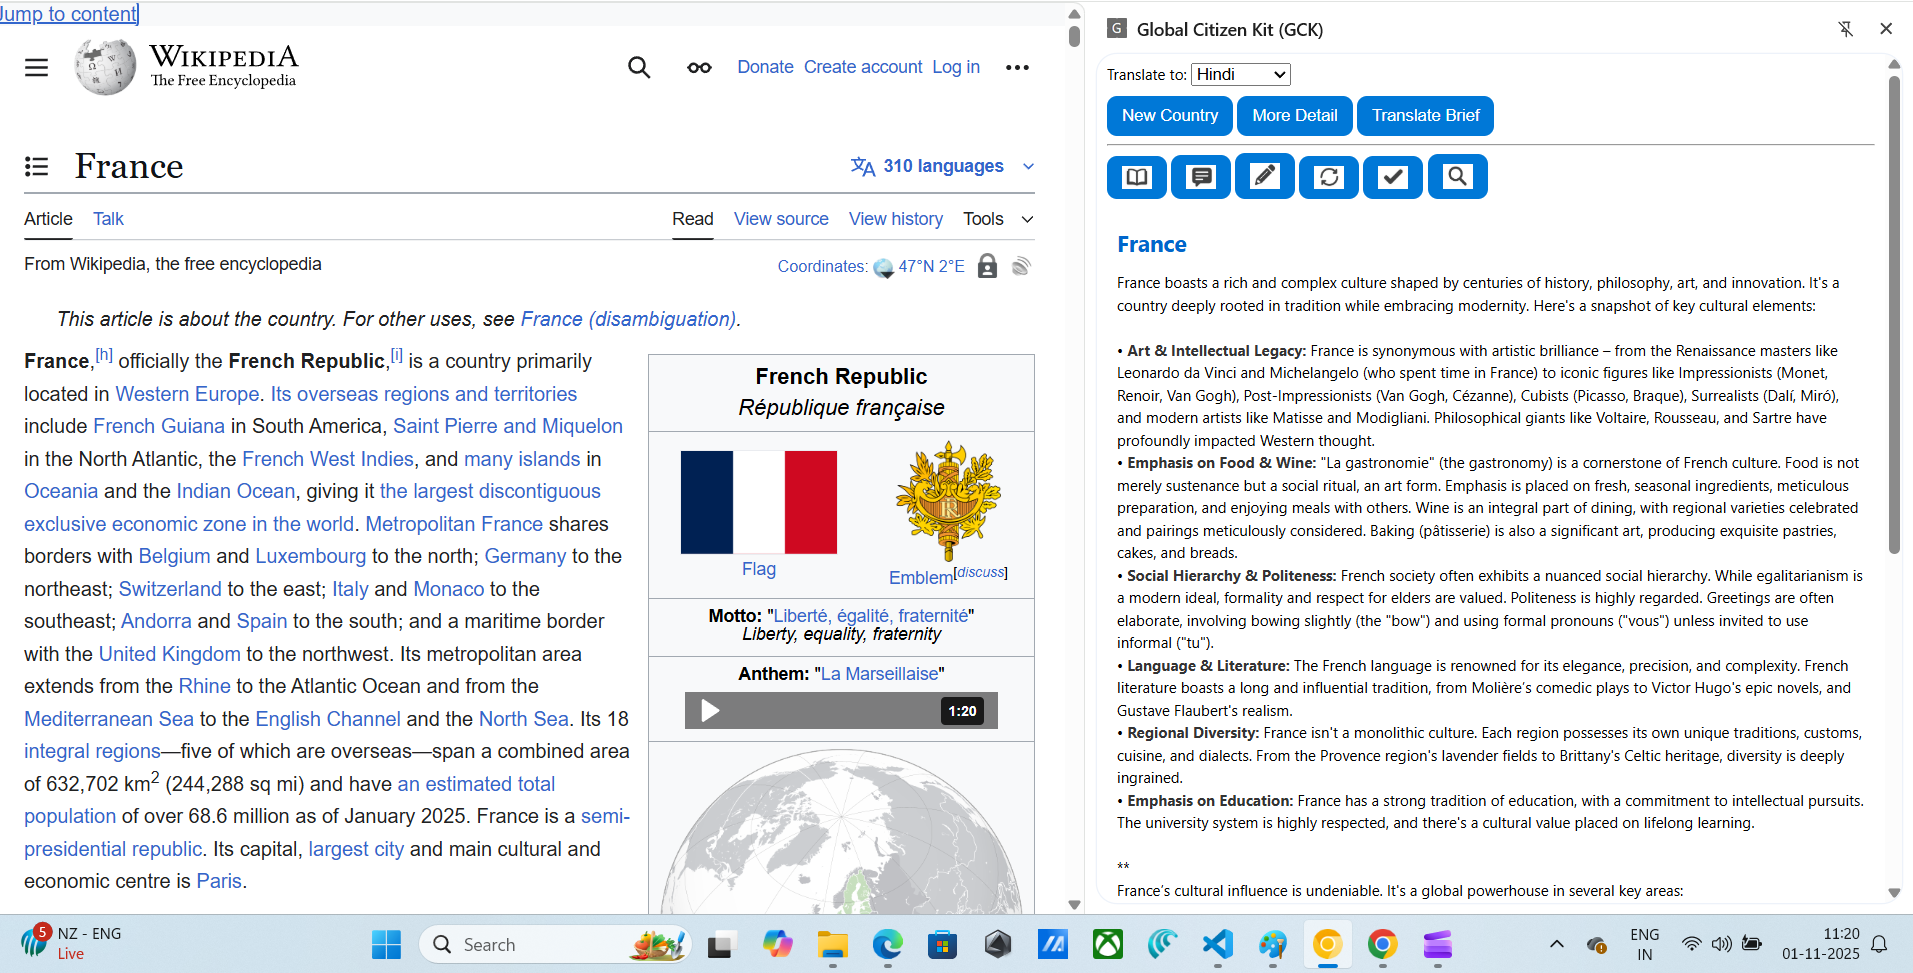Open the personal tools three-dots menu
The height and width of the screenshot is (973, 1913).
[x=1017, y=67]
